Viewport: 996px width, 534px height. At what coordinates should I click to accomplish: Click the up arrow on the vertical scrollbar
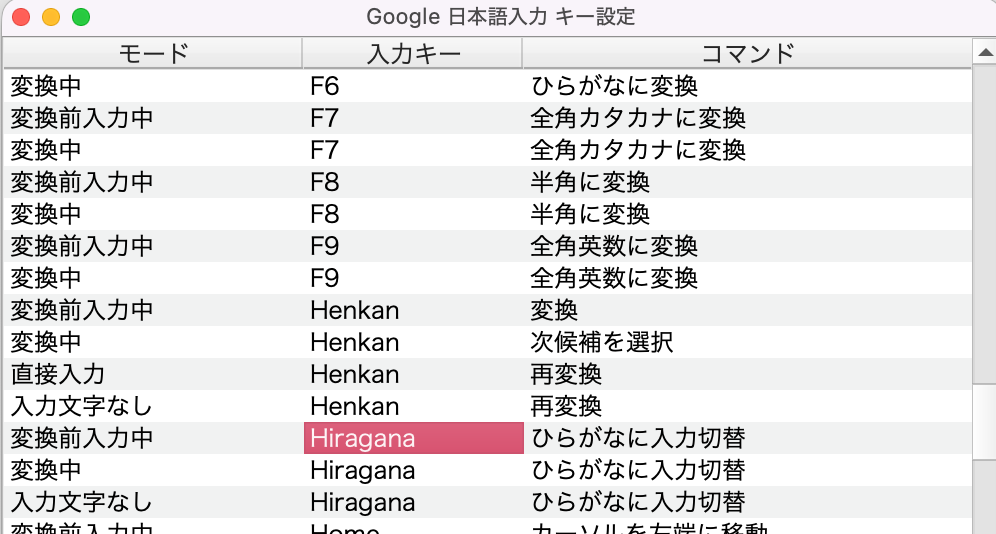(983, 52)
